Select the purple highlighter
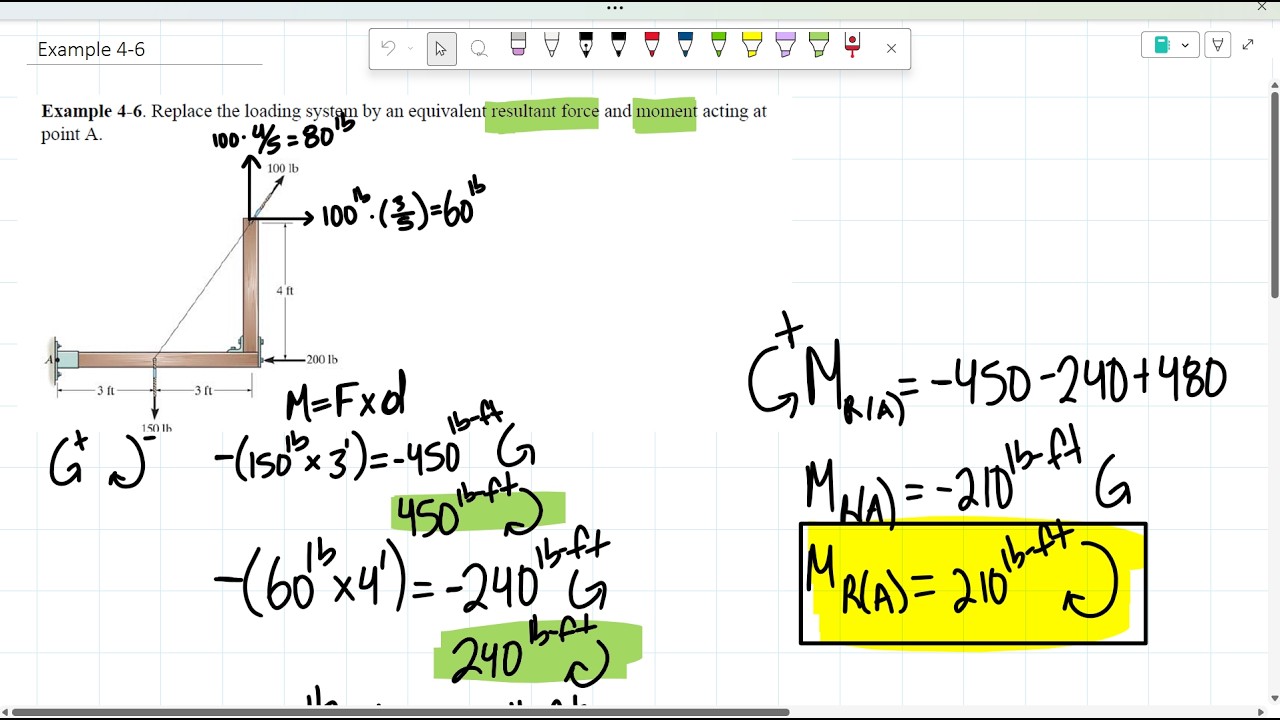1280x720 pixels. [785, 46]
